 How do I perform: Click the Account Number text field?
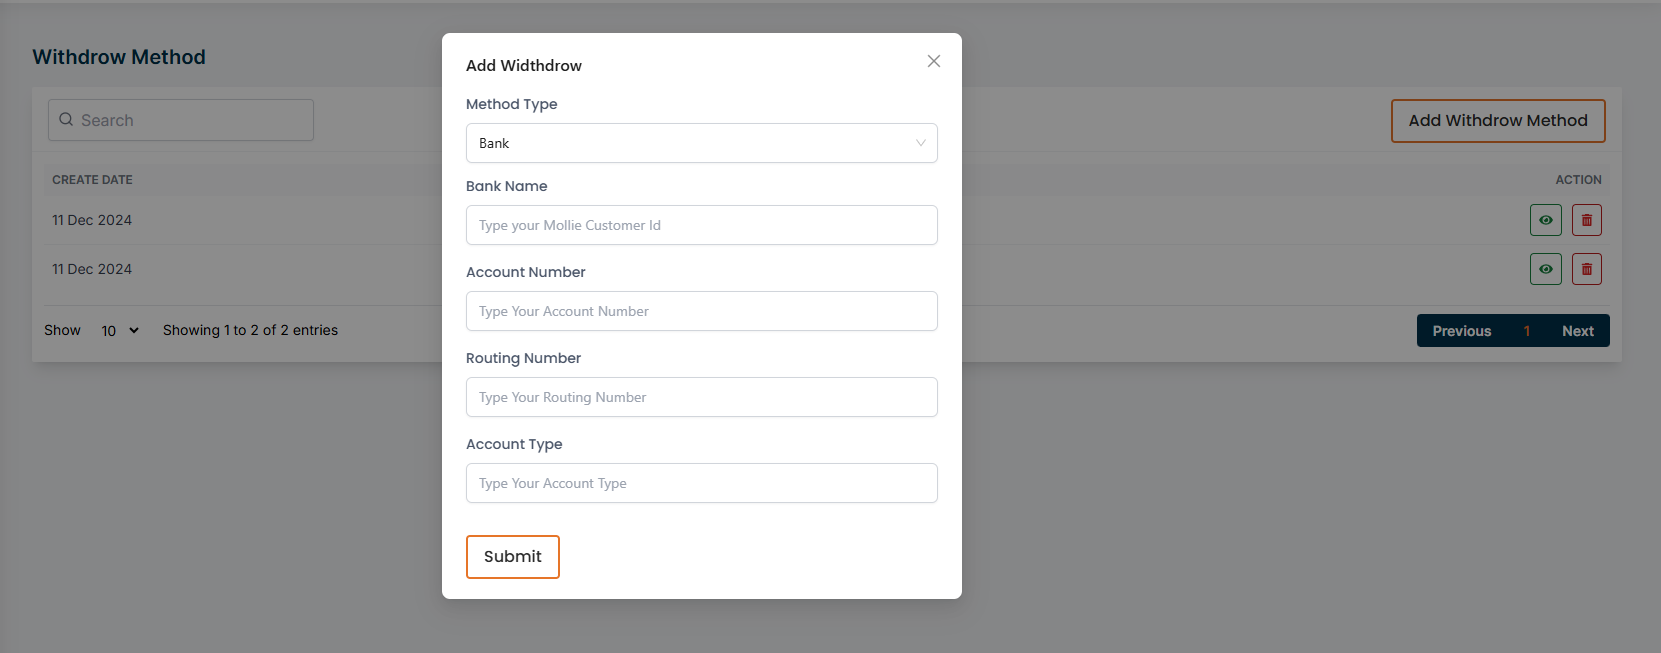tap(701, 311)
